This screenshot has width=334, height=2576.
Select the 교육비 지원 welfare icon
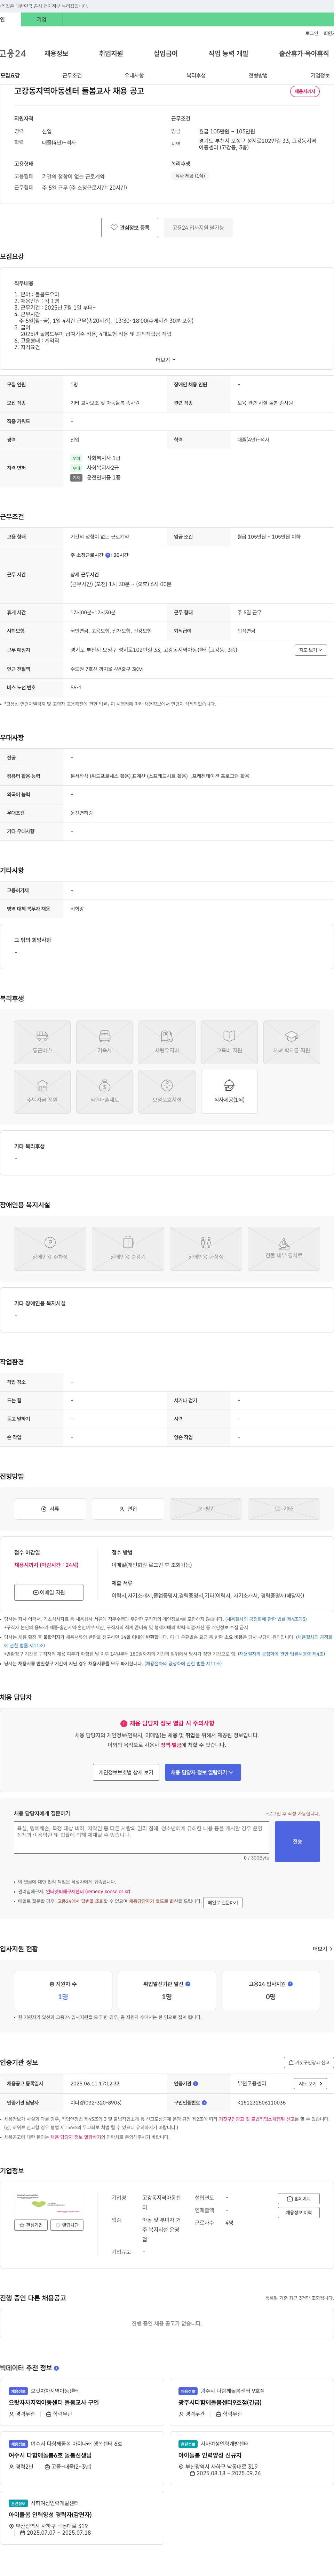[229, 1042]
